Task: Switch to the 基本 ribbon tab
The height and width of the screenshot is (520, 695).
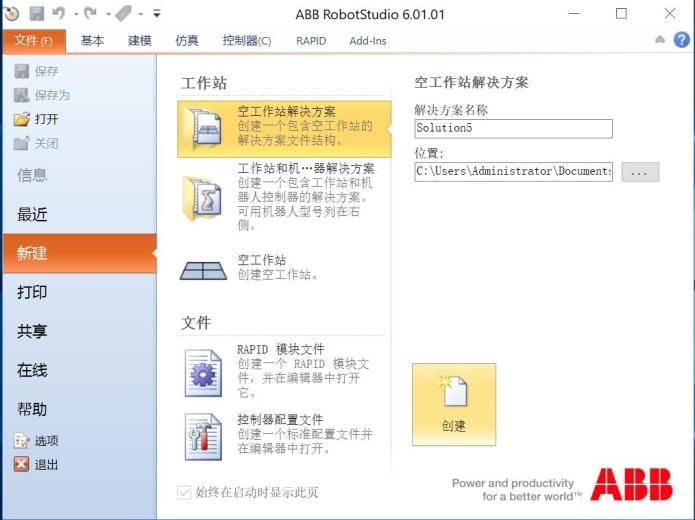Action: point(92,41)
